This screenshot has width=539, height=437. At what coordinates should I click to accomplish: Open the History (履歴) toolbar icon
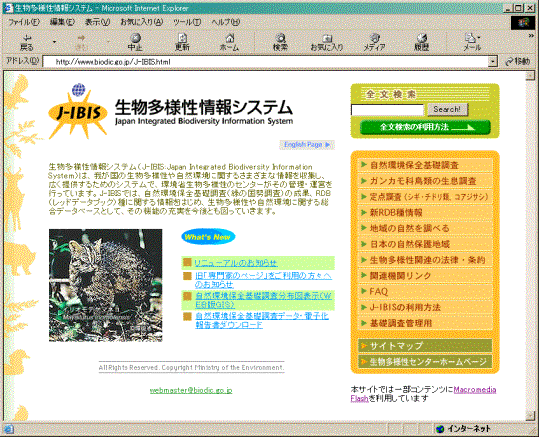421,42
